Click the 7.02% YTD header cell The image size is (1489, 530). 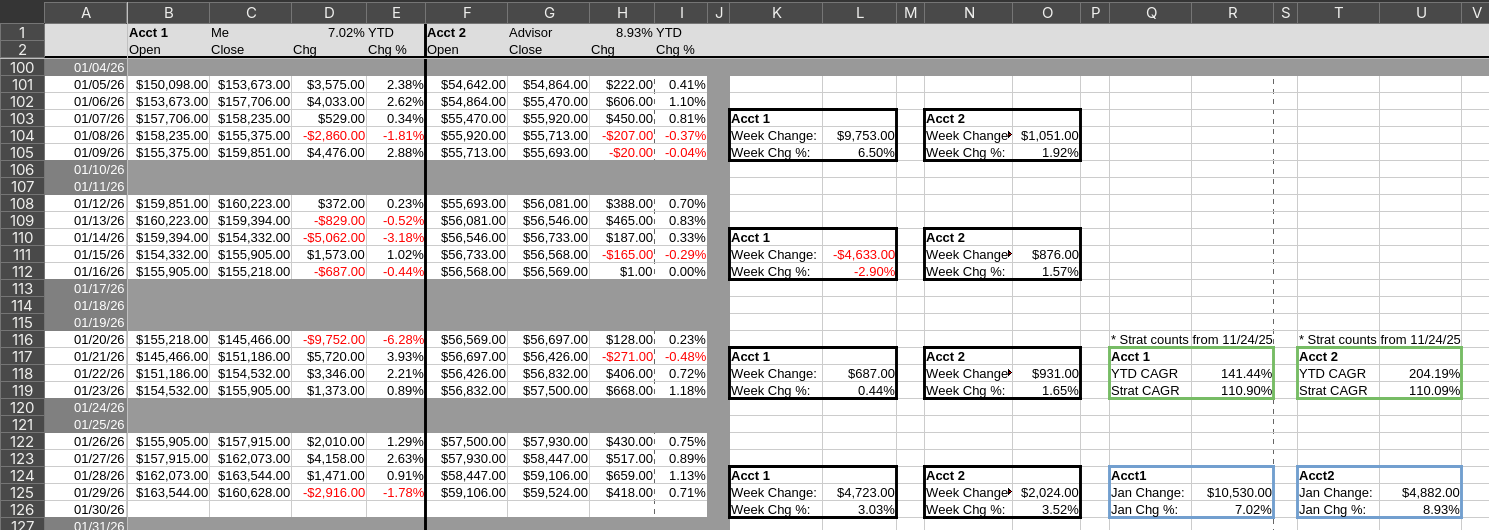pos(329,32)
